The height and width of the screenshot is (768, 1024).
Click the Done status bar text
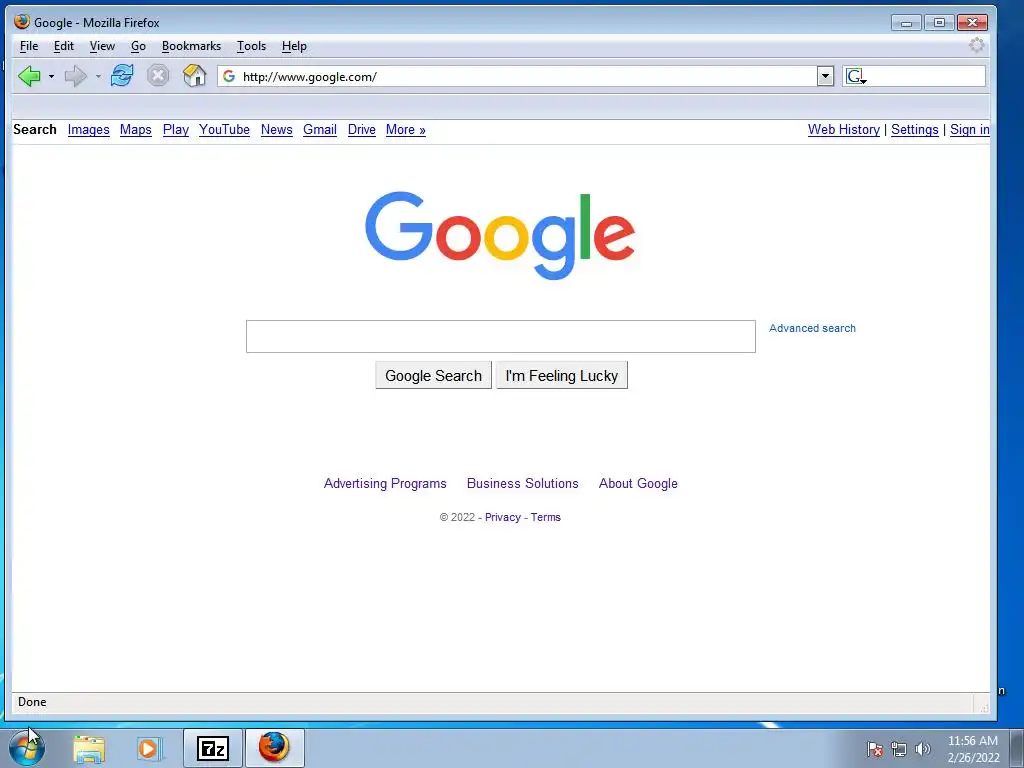pyautogui.click(x=32, y=702)
